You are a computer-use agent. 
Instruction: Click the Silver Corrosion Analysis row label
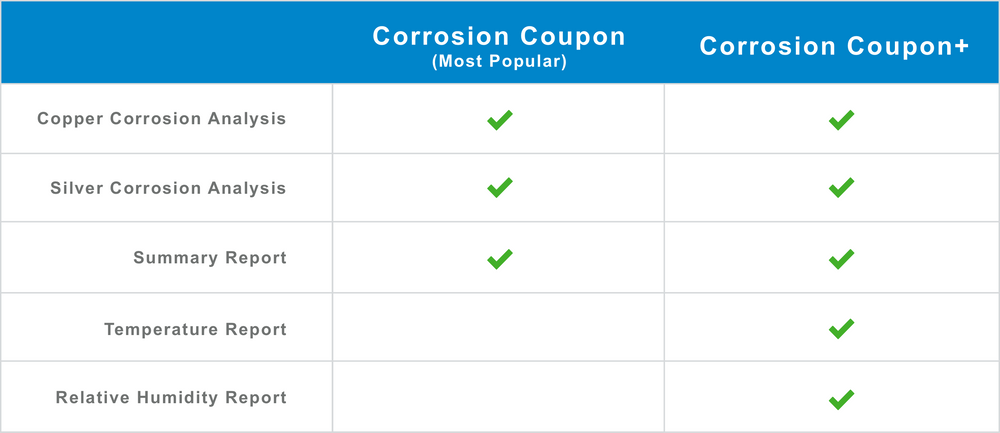pos(168,188)
